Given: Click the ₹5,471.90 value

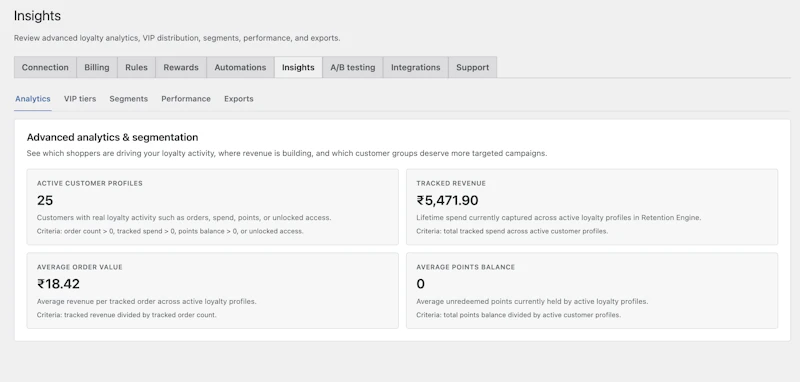Looking at the screenshot, I should coord(447,200).
